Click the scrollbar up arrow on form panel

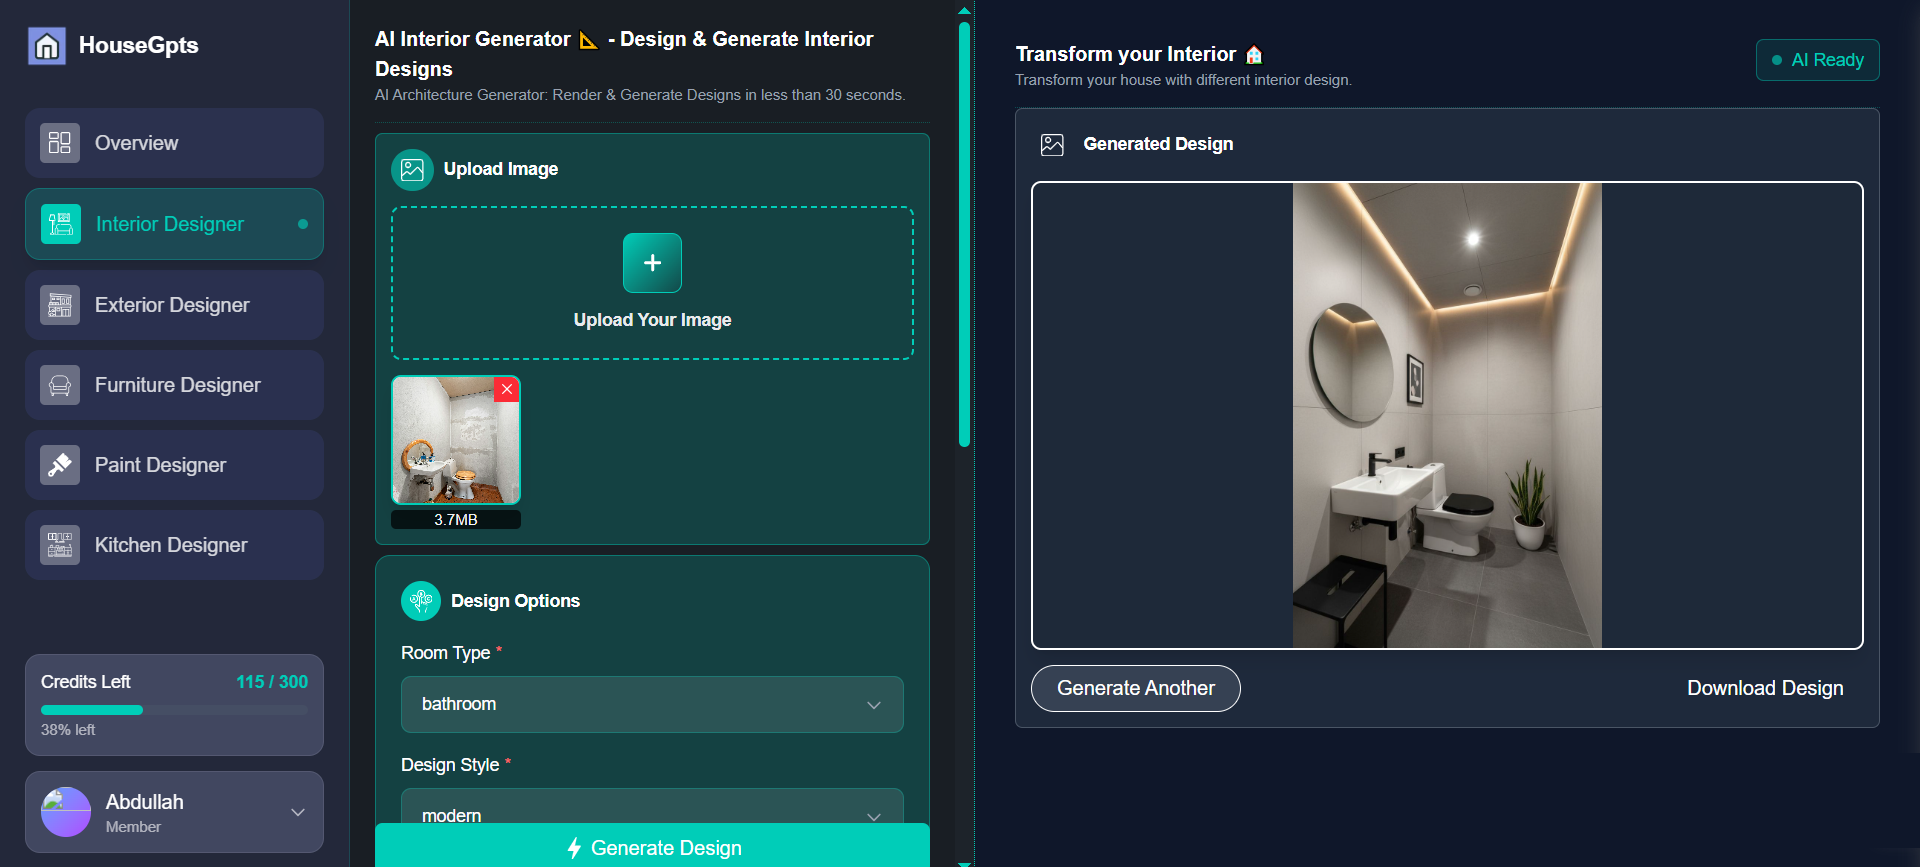964,10
